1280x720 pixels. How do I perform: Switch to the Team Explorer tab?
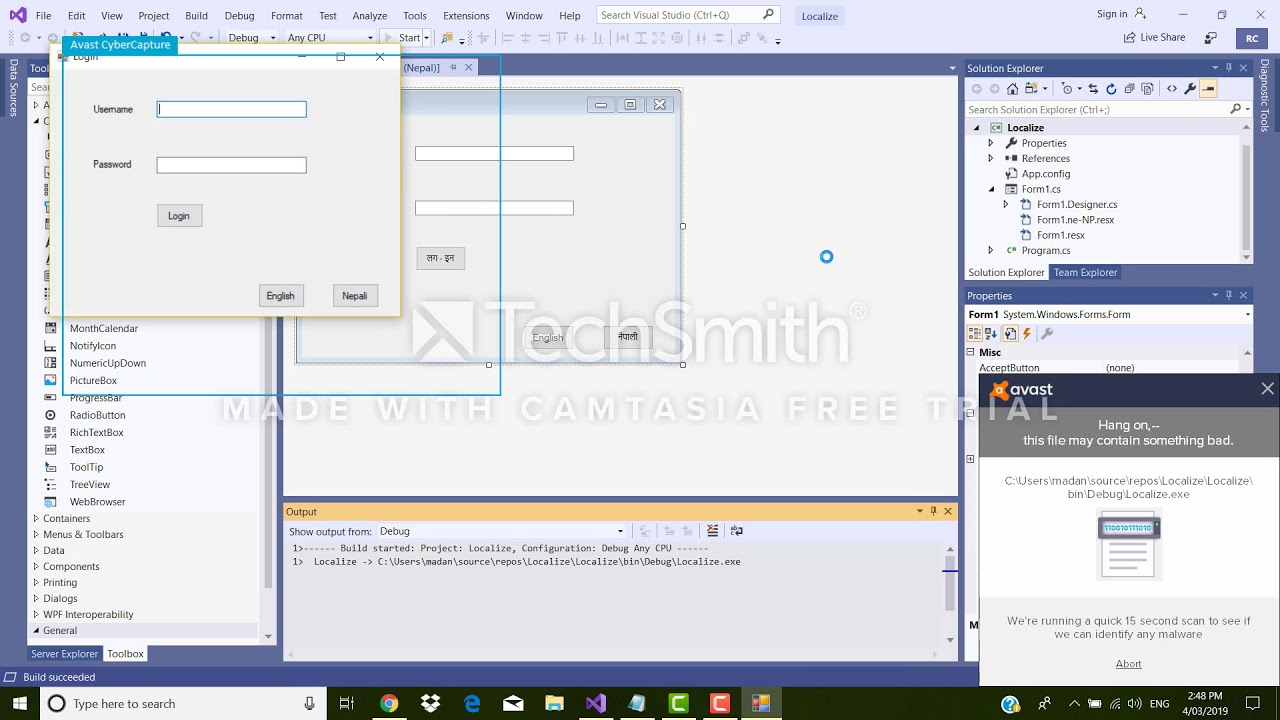tap(1085, 272)
